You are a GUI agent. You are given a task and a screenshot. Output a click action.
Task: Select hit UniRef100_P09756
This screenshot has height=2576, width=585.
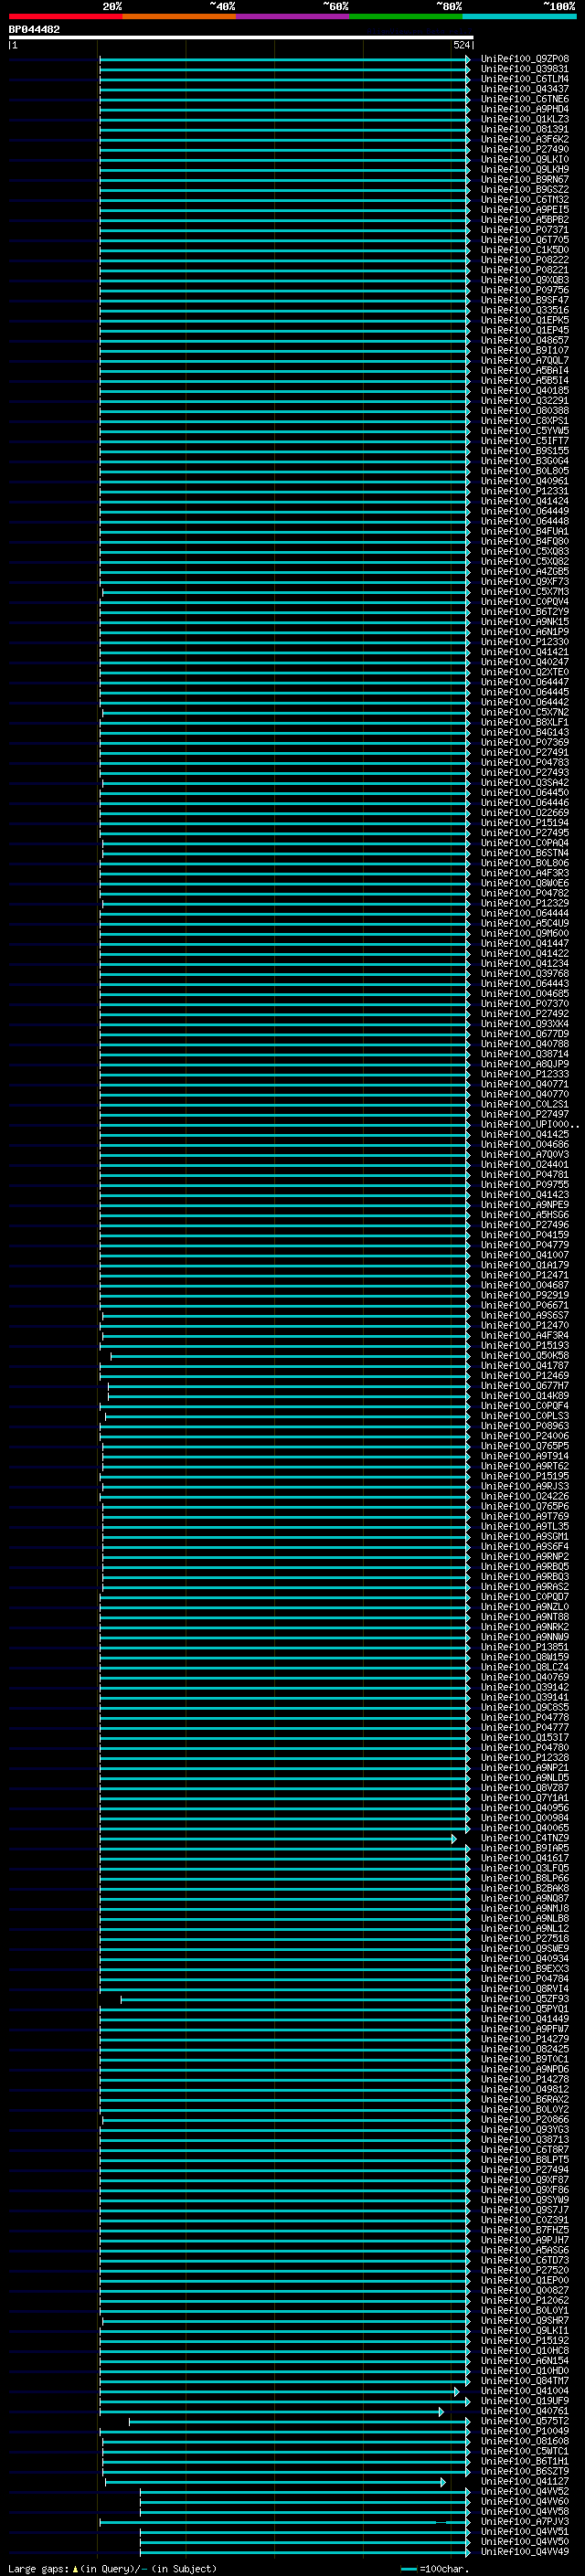tap(525, 290)
